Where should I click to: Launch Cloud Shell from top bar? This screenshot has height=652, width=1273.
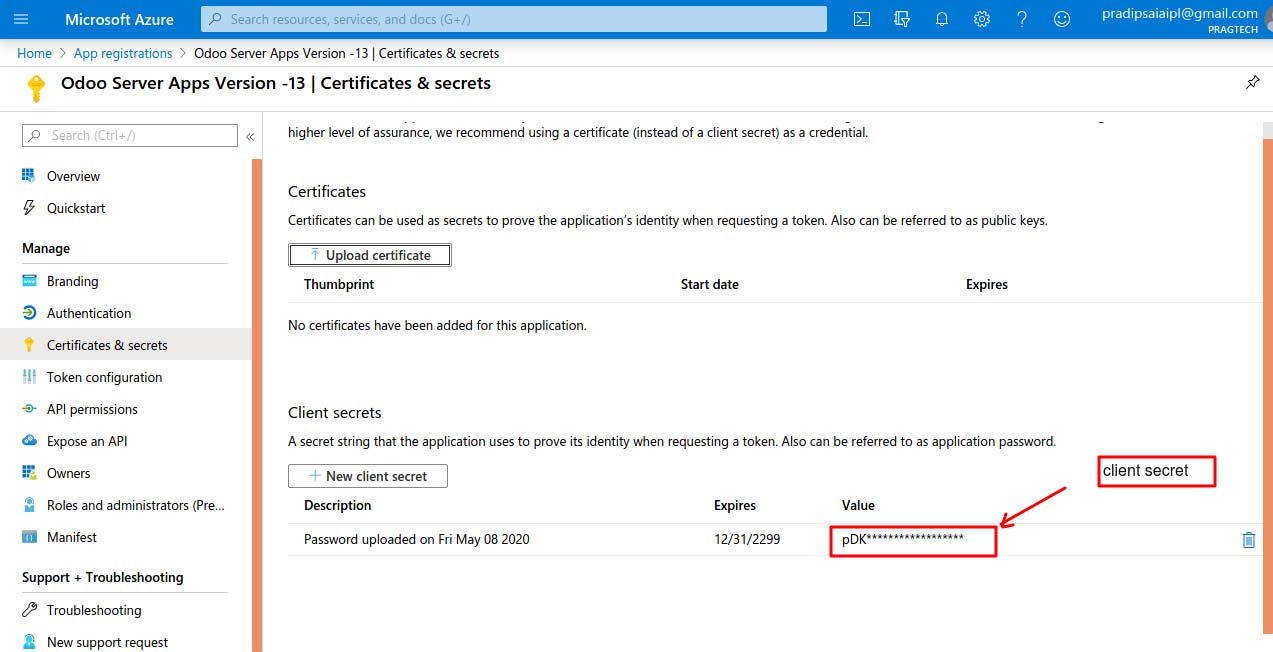pos(861,19)
